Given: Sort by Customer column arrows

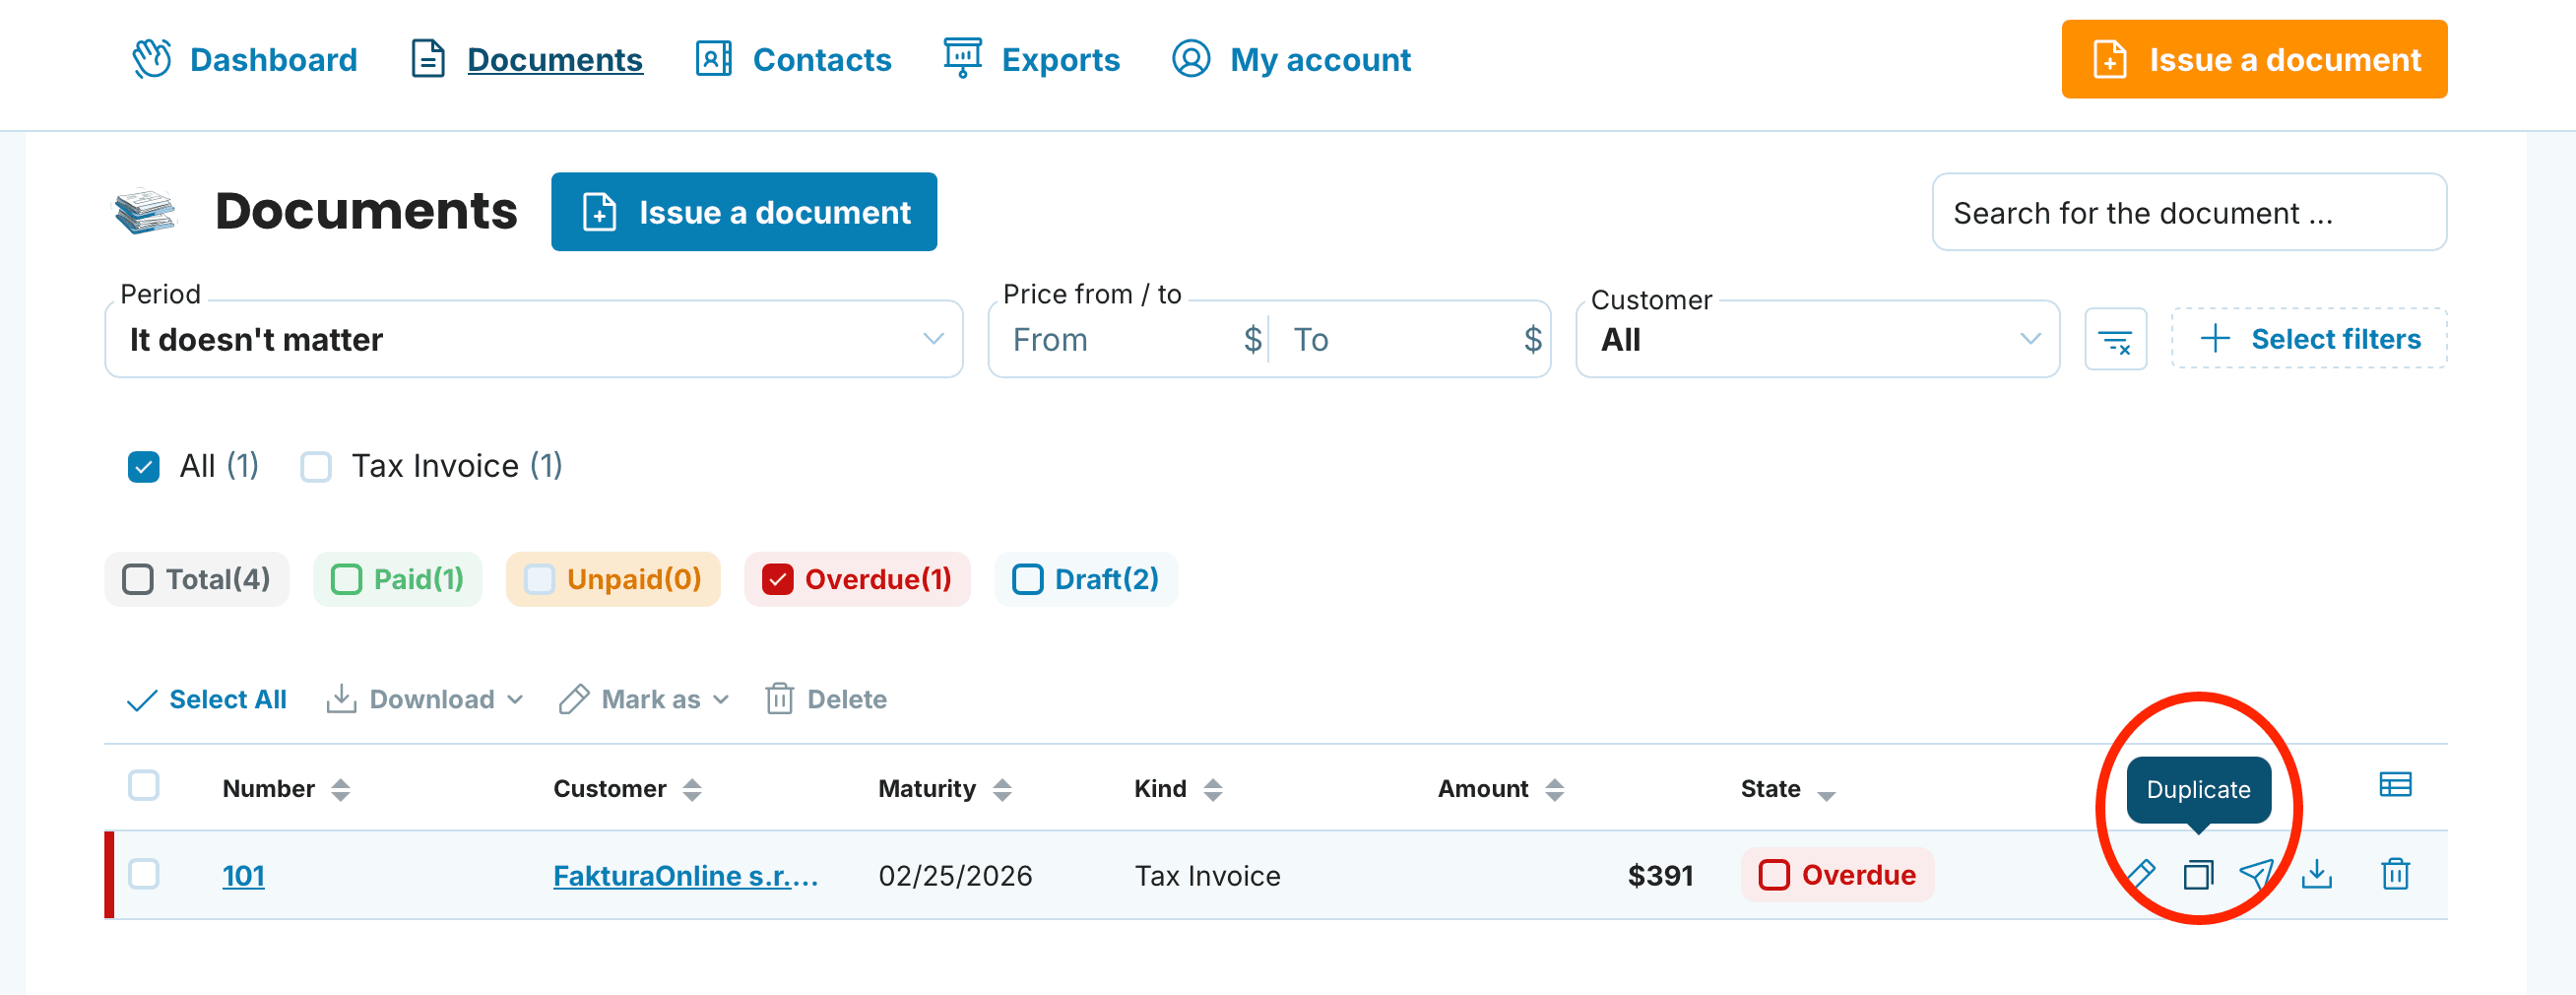Looking at the screenshot, I should pyautogui.click(x=692, y=790).
